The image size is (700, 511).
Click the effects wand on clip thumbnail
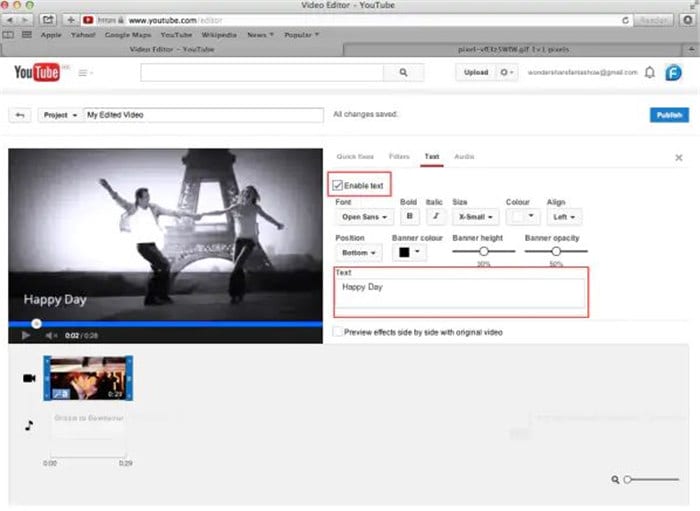[x=60, y=393]
